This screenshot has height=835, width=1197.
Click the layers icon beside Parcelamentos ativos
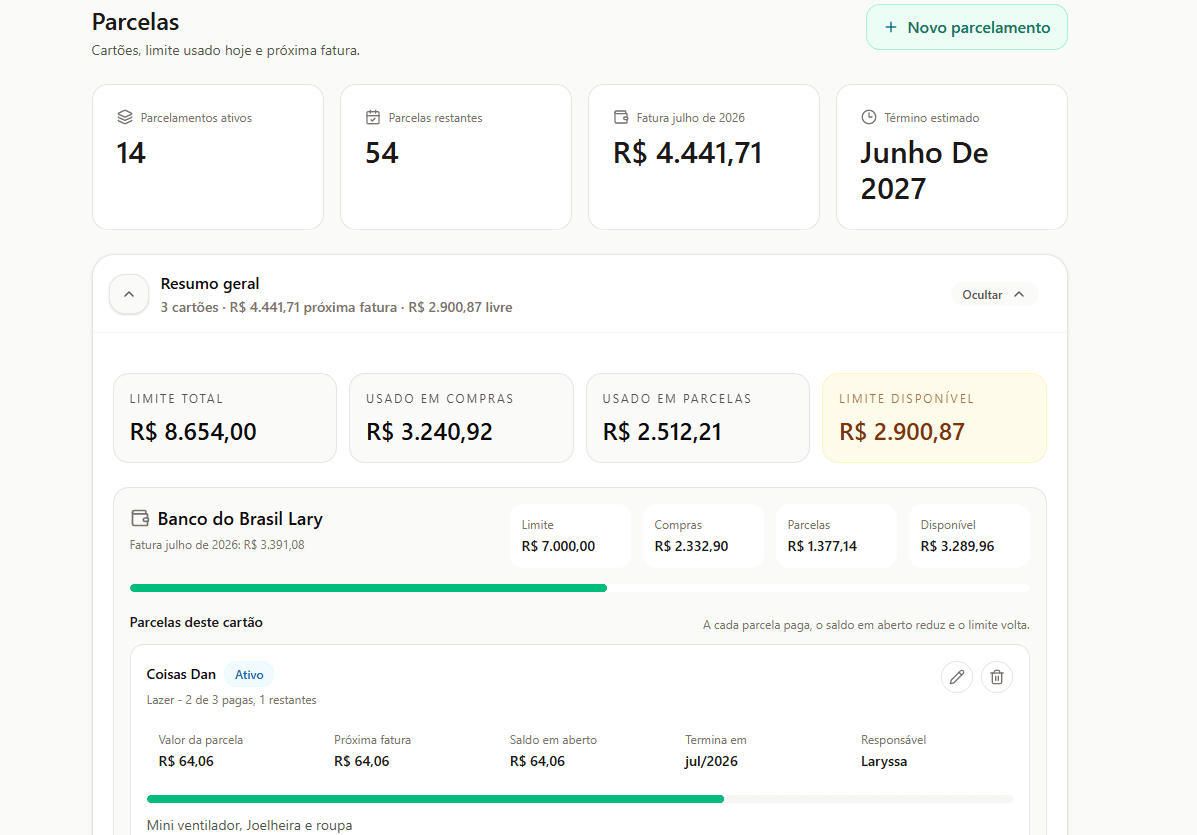pyautogui.click(x=125, y=118)
